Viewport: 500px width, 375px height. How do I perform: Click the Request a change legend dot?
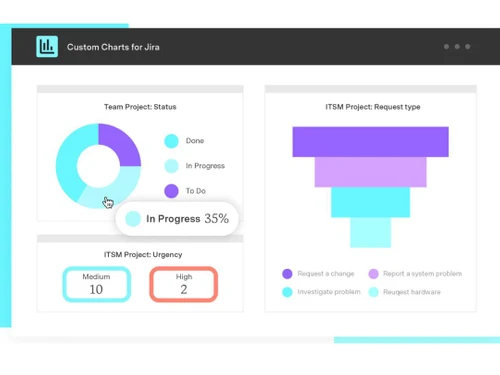[287, 274]
